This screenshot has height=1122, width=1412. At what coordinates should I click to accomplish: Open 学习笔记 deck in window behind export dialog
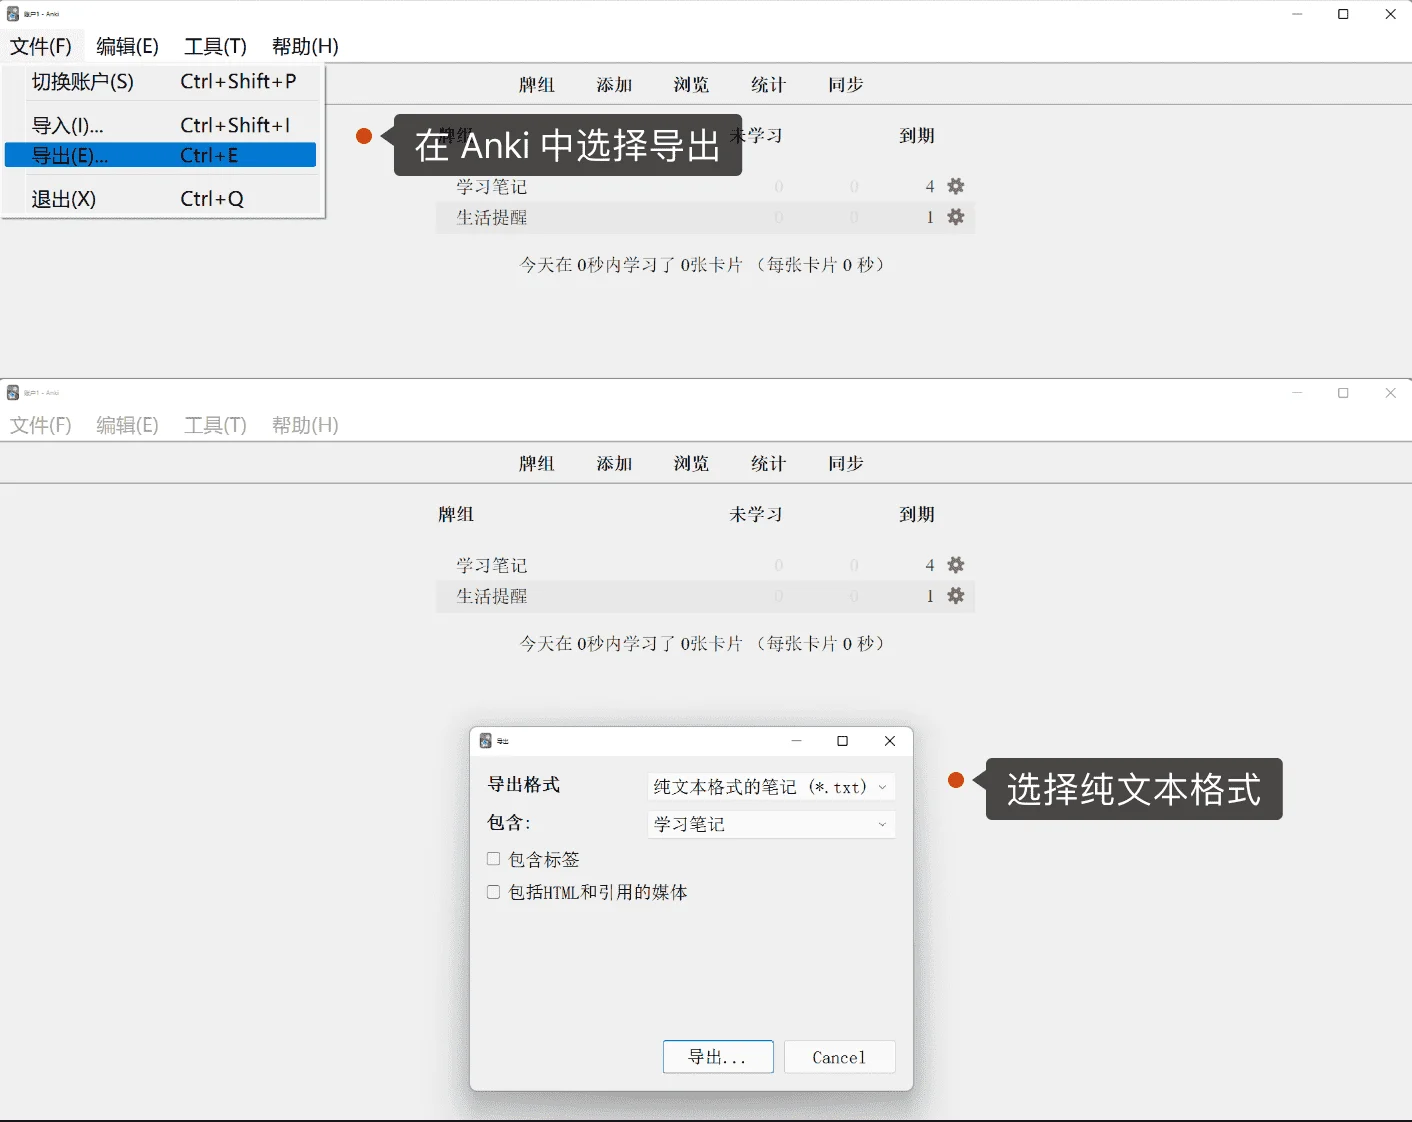click(492, 566)
